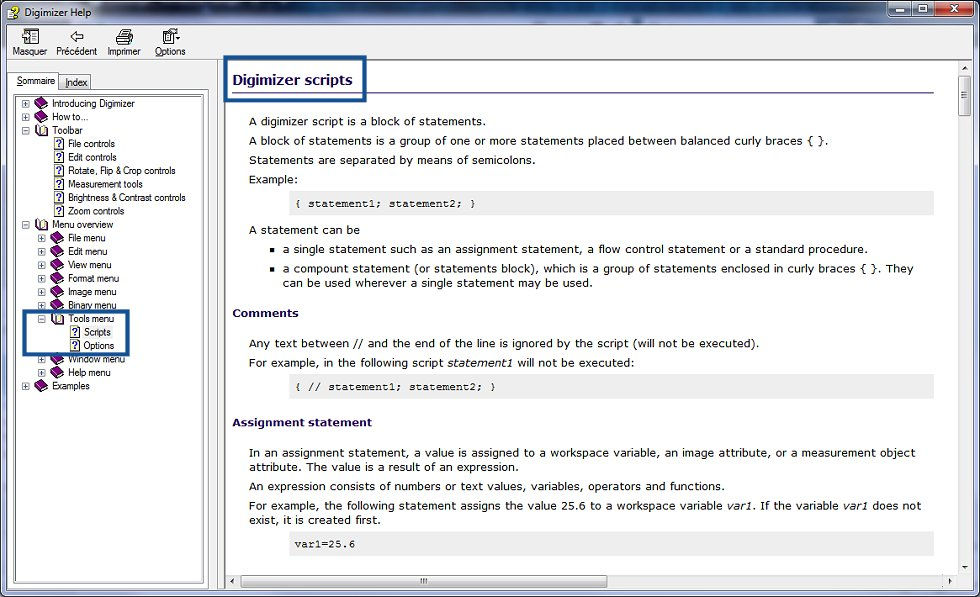Click the book icon next to Image menu
The width and height of the screenshot is (980, 597).
pyautogui.click(x=57, y=291)
